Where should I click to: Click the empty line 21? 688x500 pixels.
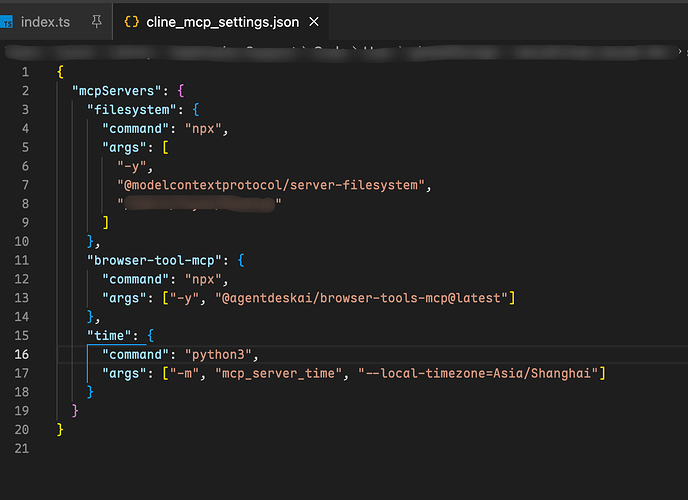point(351,448)
